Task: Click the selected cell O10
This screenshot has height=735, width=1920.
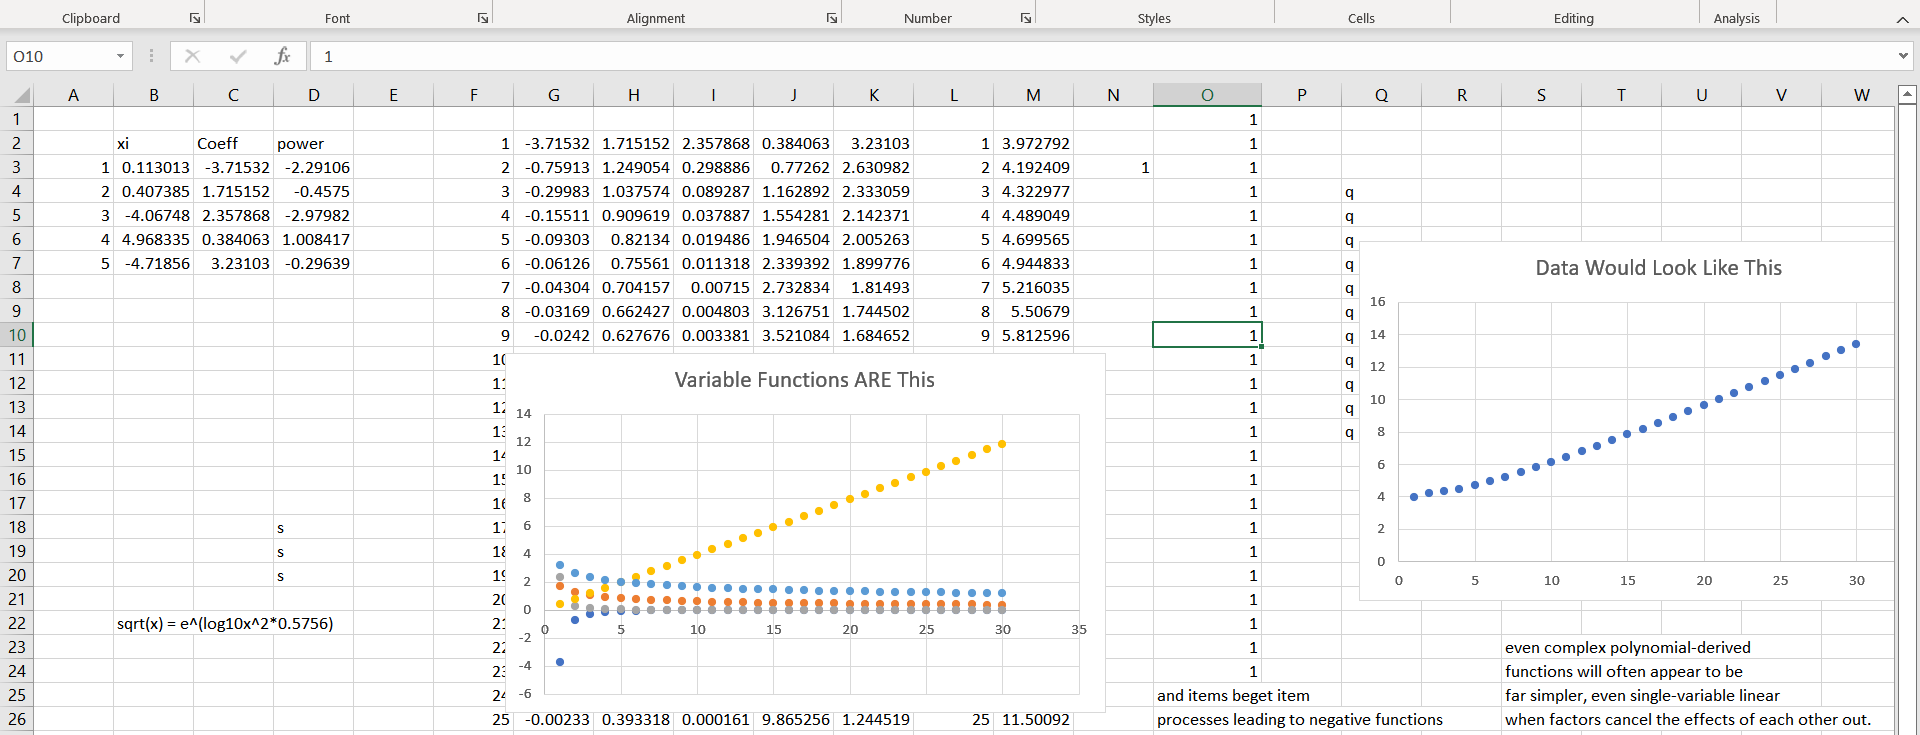Action: pos(1207,335)
